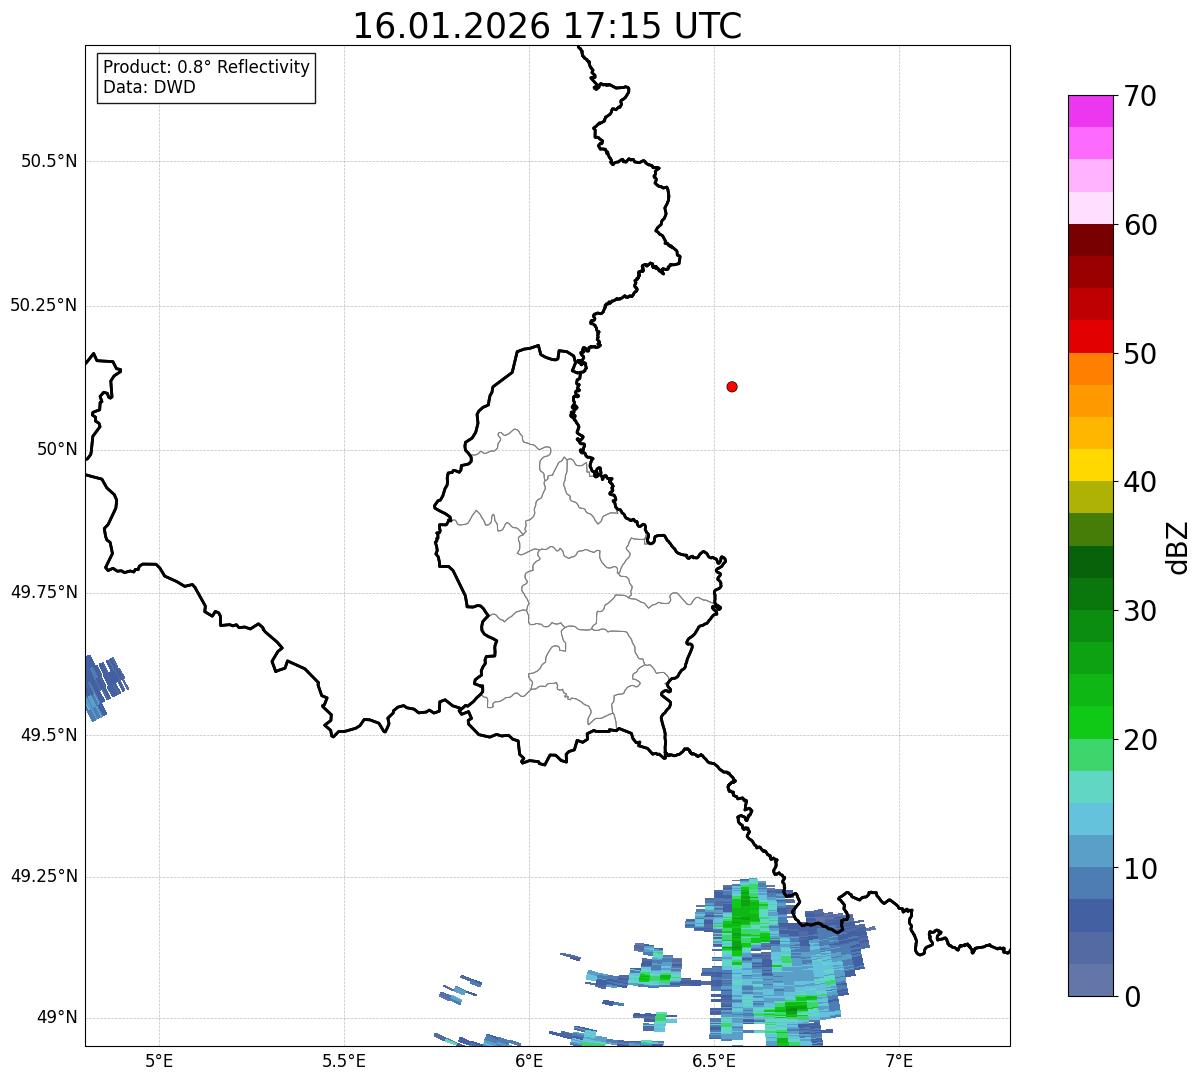
Task: Click the magenta top colorbar swatch
Action: coord(1090,111)
